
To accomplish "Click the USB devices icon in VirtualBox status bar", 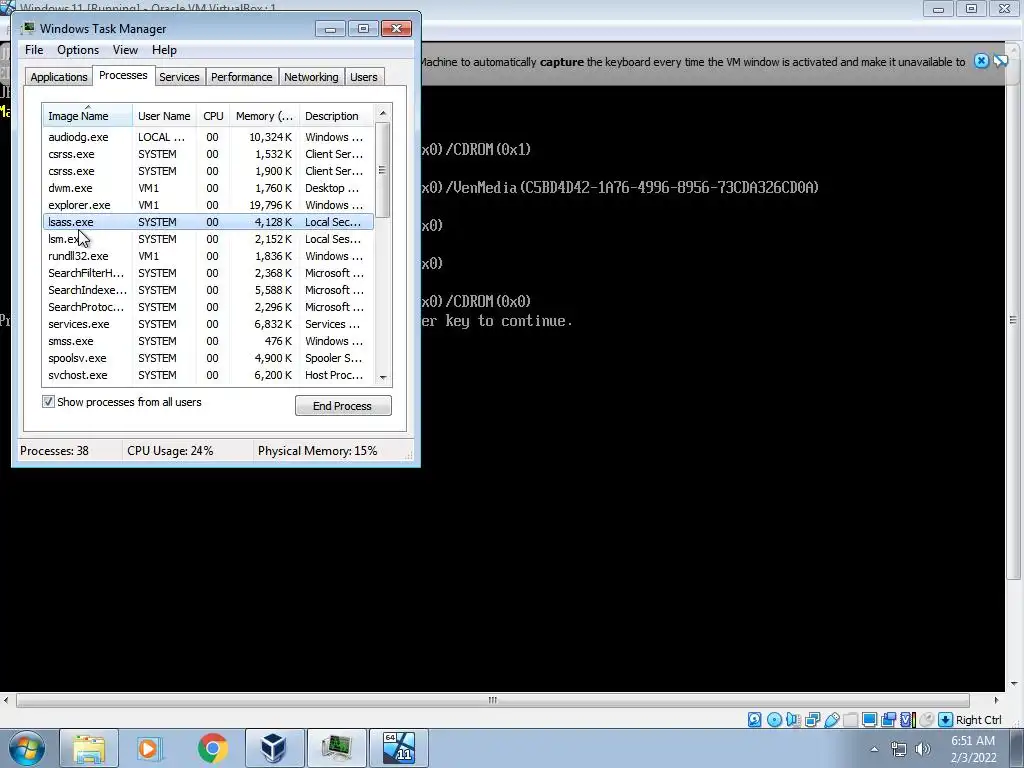I will pyautogui.click(x=831, y=720).
